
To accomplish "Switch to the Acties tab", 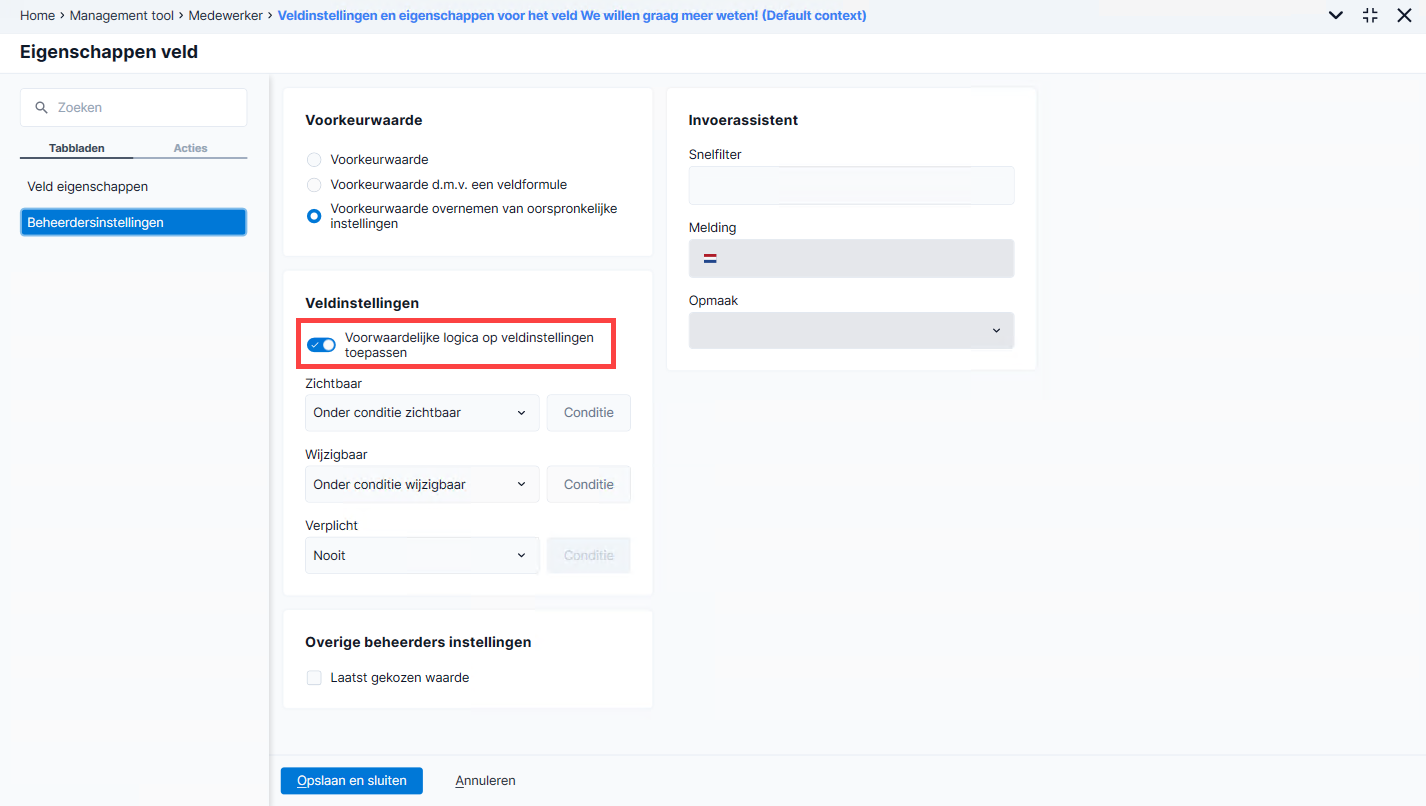I will (190, 148).
